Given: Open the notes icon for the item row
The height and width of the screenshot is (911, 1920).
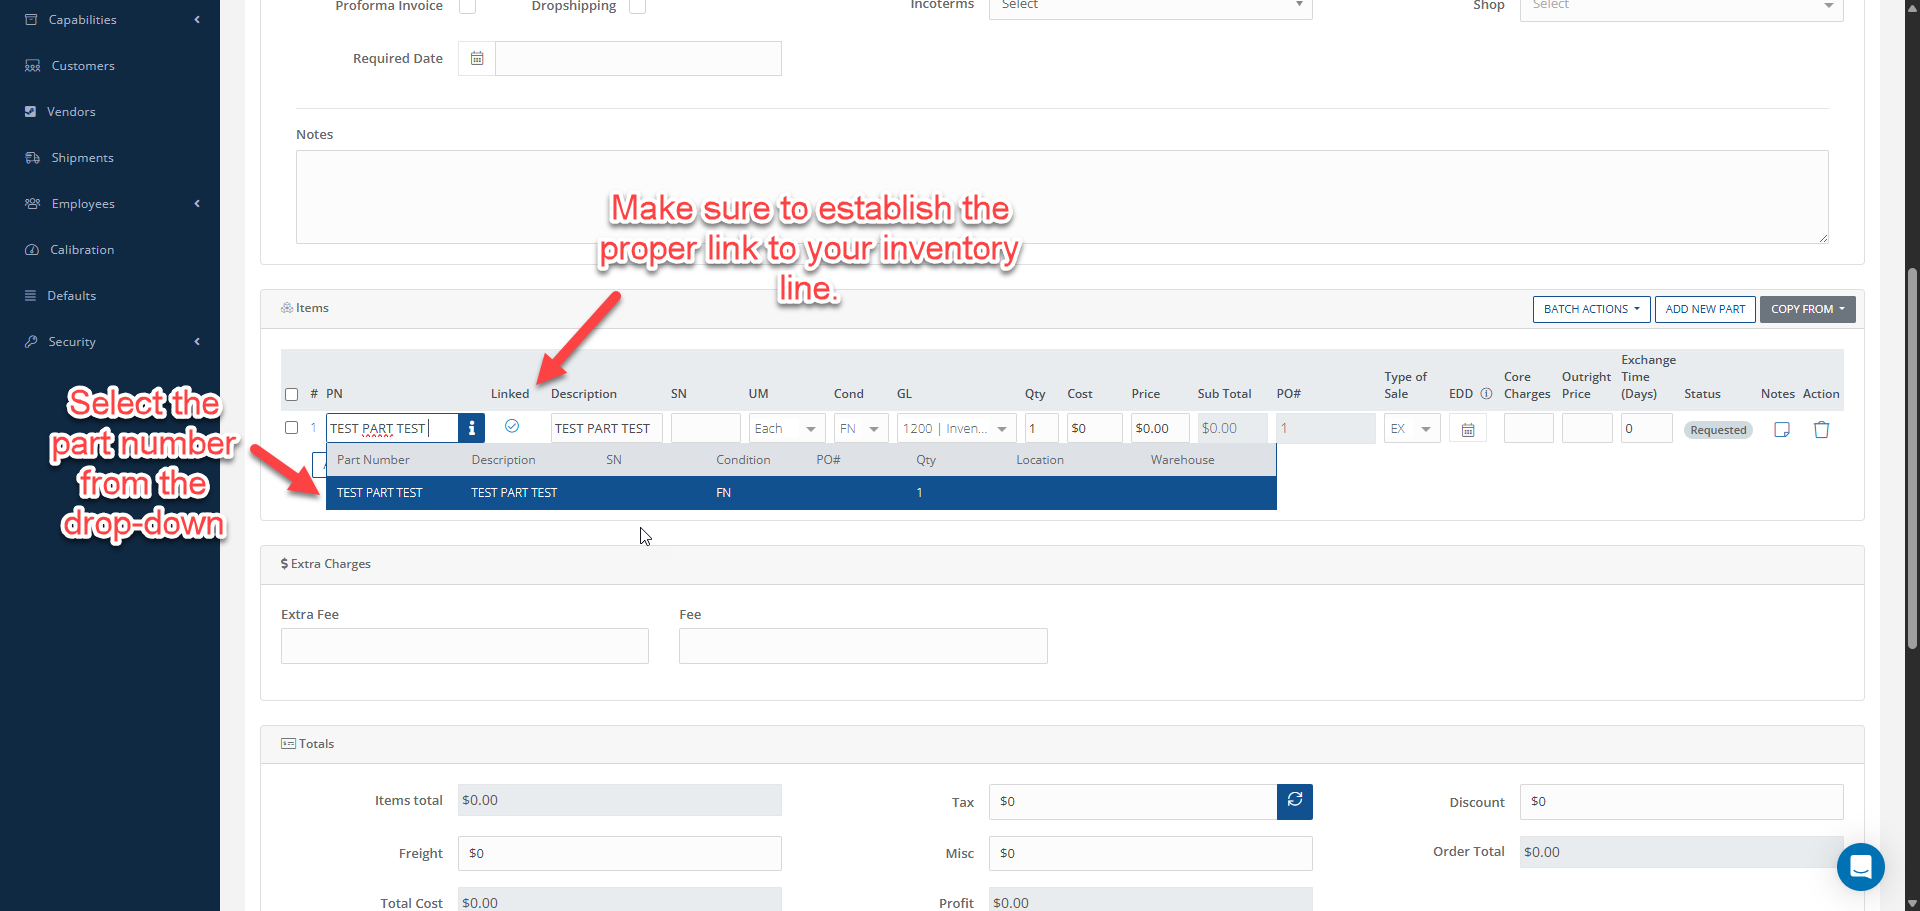Looking at the screenshot, I should [1781, 429].
